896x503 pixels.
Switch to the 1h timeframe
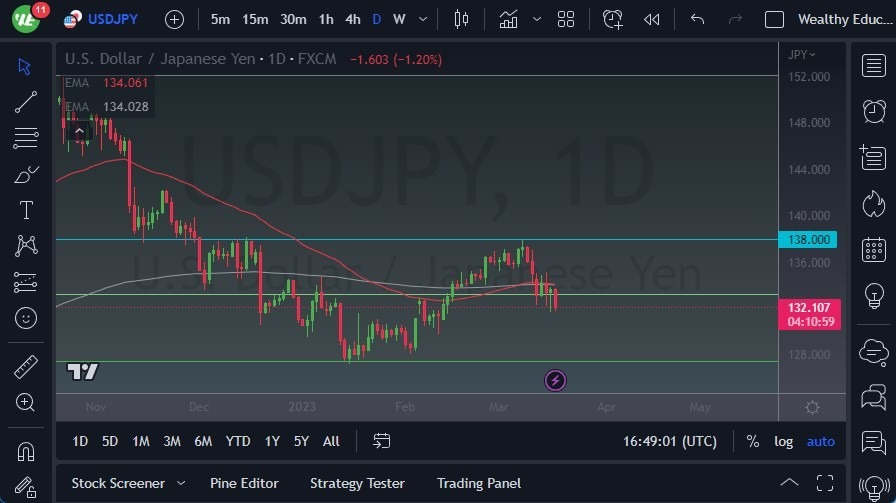326,19
